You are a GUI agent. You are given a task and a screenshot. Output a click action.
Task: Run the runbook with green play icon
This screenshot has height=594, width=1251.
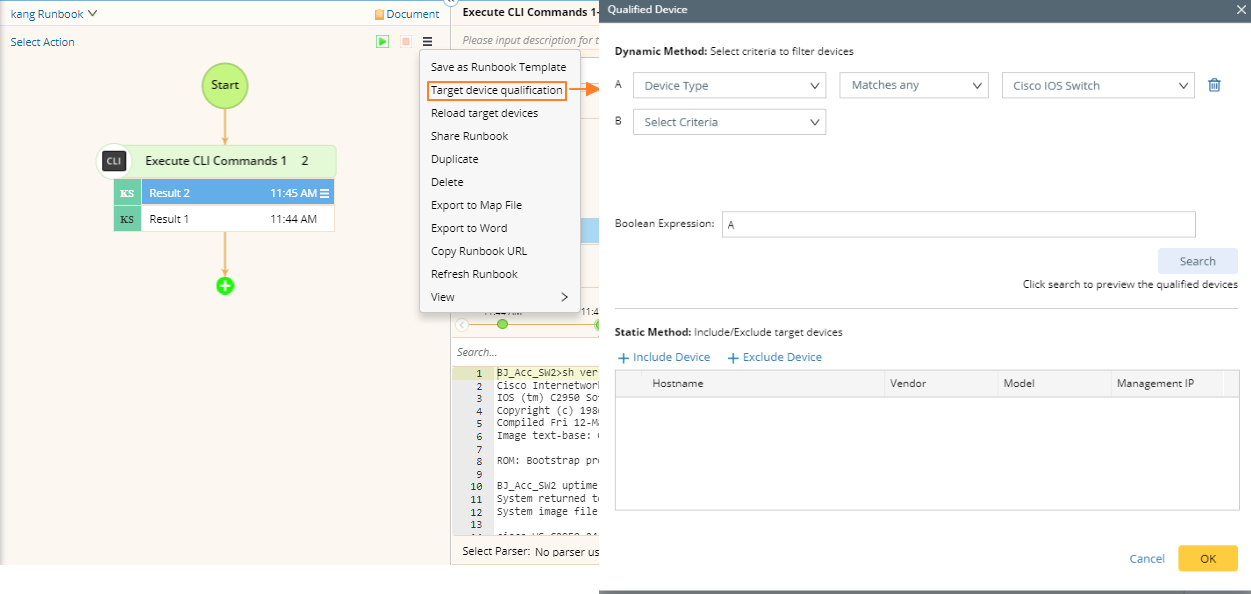[382, 42]
